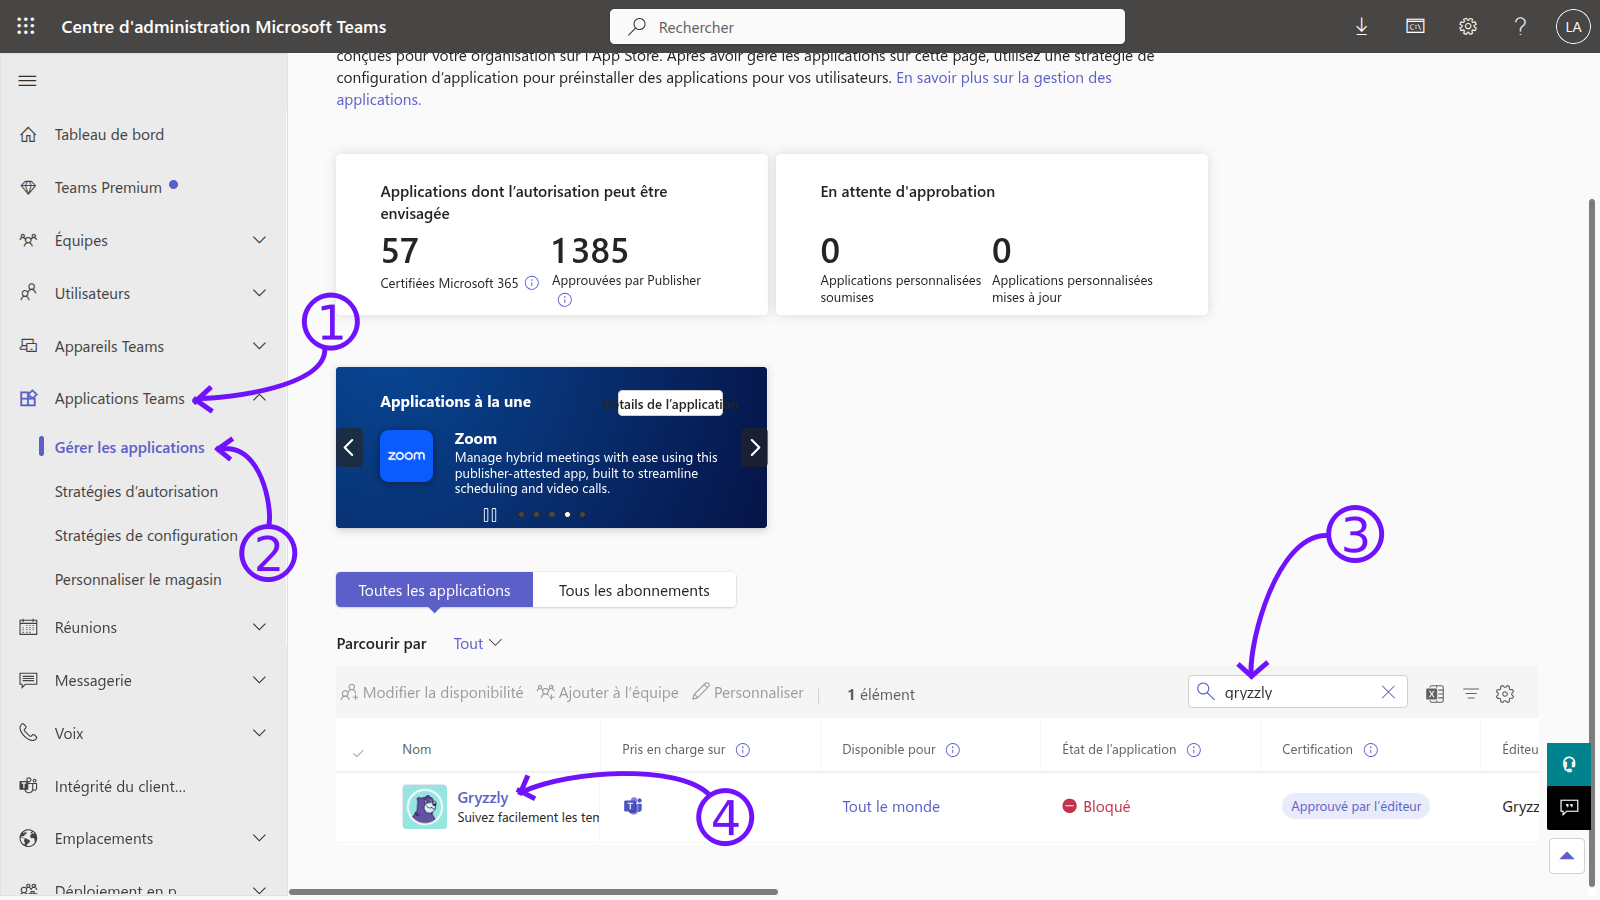Collapse the navigation with hamburger icon
The image size is (1600, 900).
tap(28, 81)
